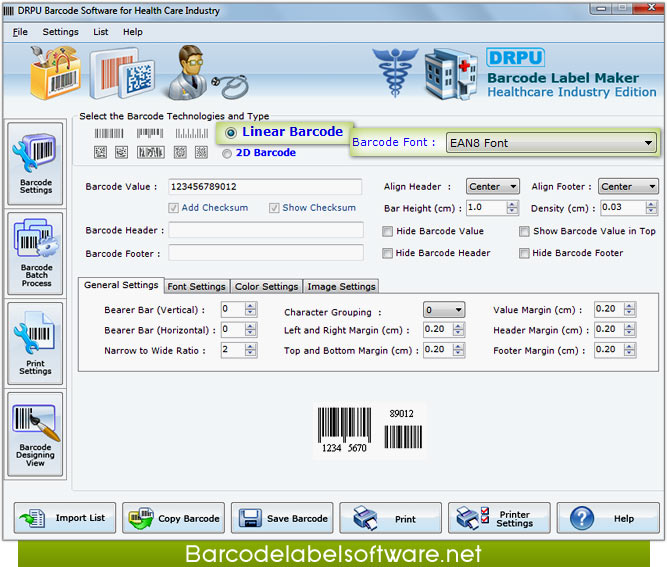The height and width of the screenshot is (567, 667).
Task: Click the wide 2D PDF barcode sample icon
Action: click(x=151, y=152)
